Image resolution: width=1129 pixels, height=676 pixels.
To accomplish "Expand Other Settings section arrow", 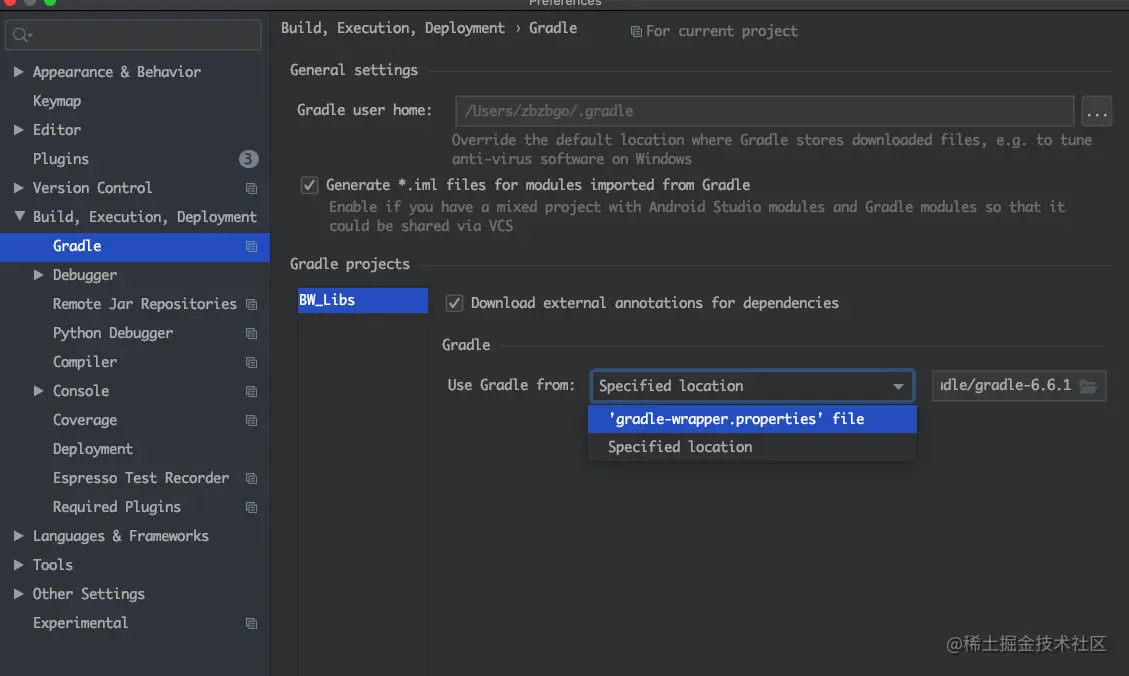I will 19,593.
